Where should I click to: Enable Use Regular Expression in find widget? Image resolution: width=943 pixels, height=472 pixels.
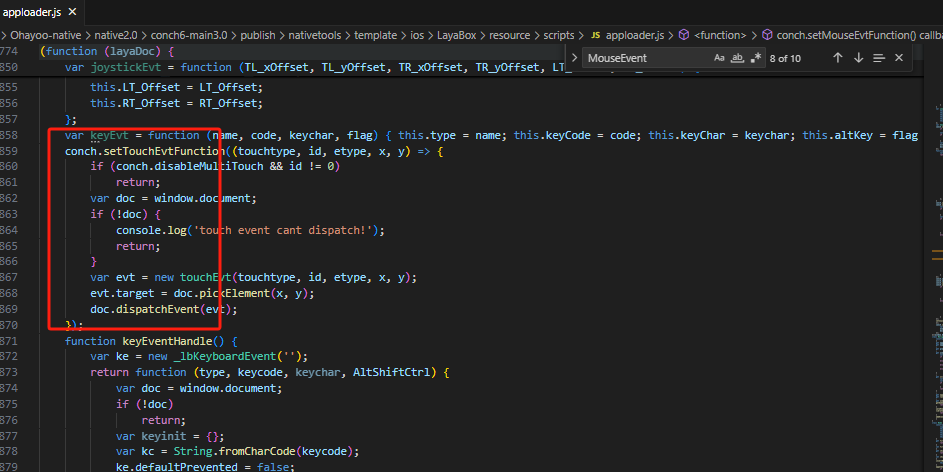pyautogui.click(x=757, y=58)
